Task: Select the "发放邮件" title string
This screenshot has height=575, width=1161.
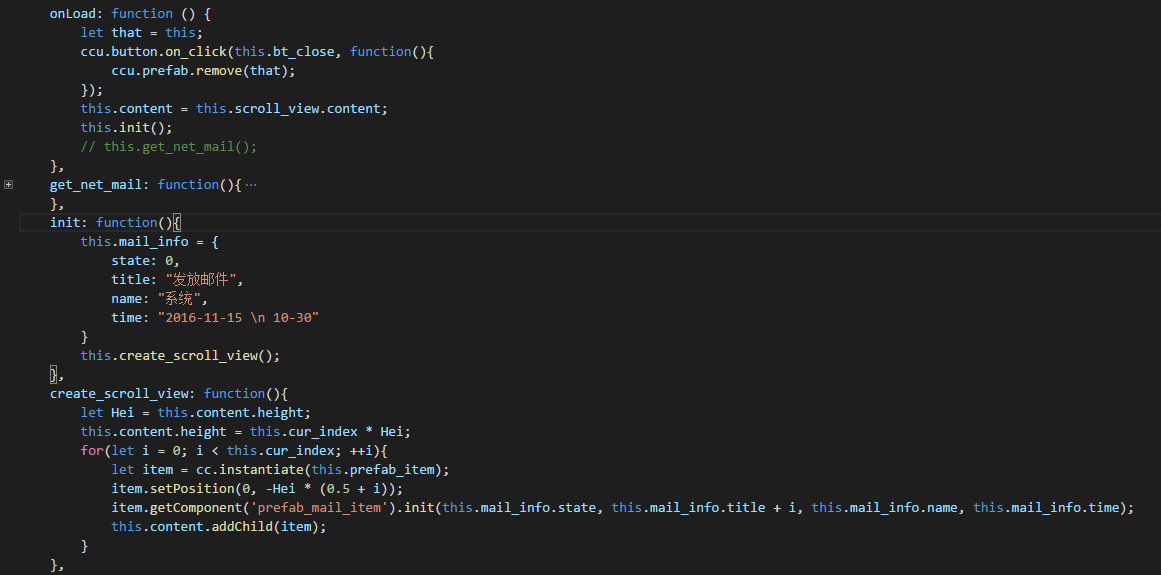Action: pos(200,280)
